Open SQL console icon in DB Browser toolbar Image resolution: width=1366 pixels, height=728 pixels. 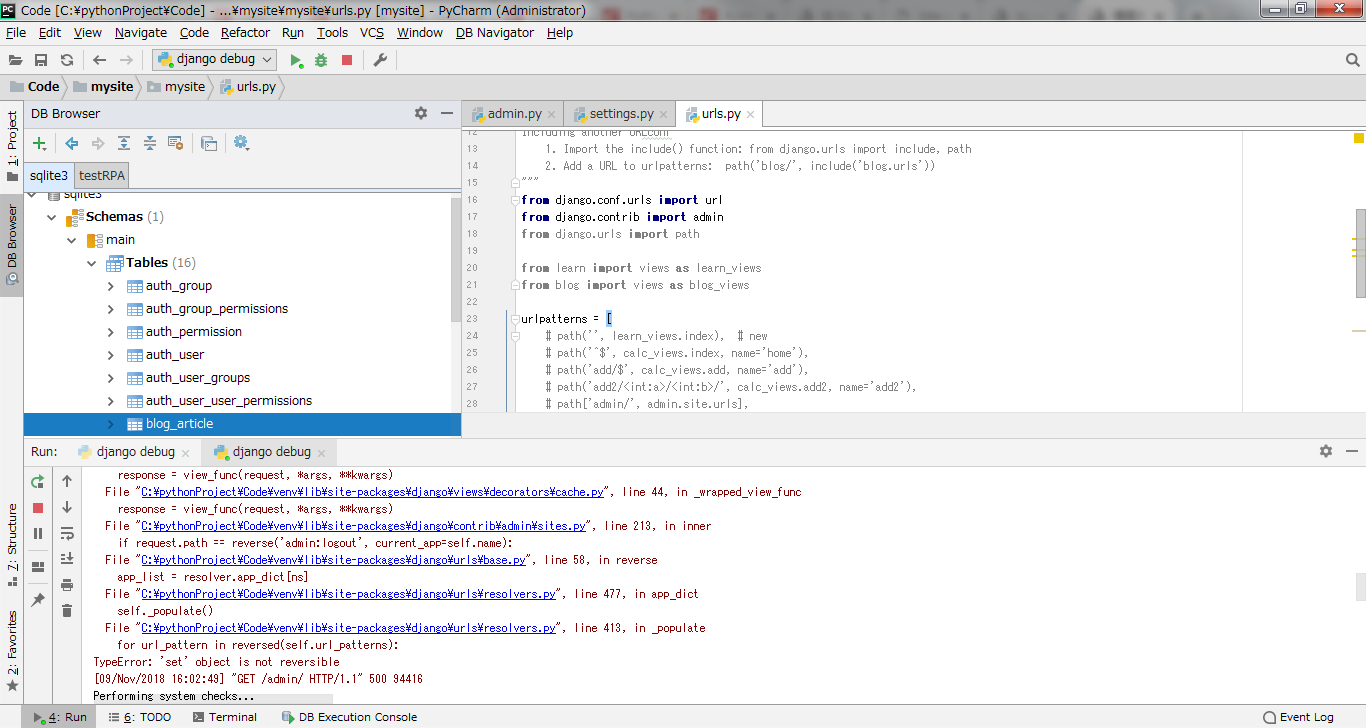(x=208, y=143)
